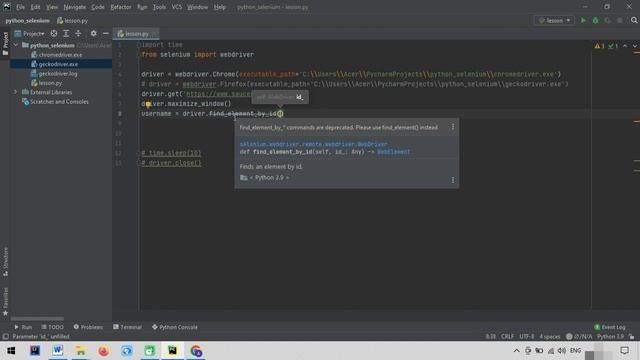This screenshot has height=360, width=640.
Task: Go to previous highlighted error arrow
Action: click(625, 46)
